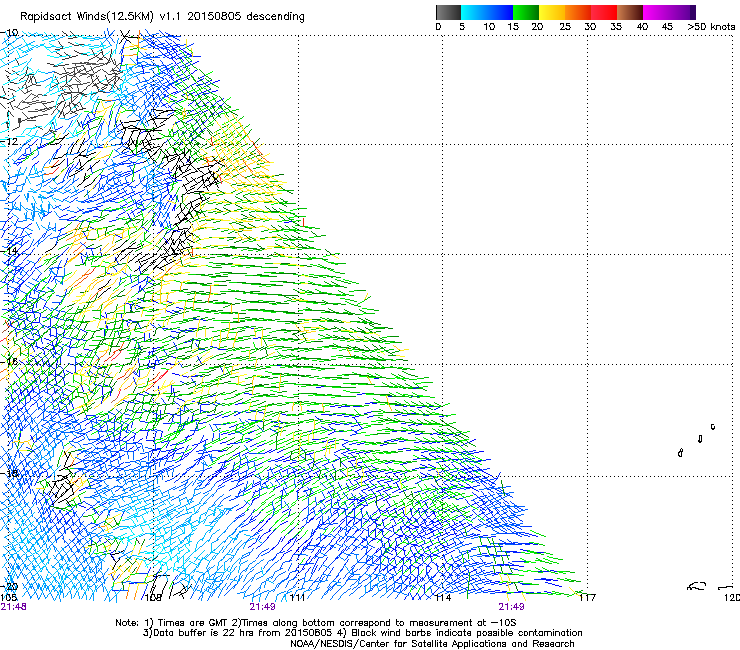Click the longitude label '117'
This screenshot has height=650, width=740.
tap(587, 598)
